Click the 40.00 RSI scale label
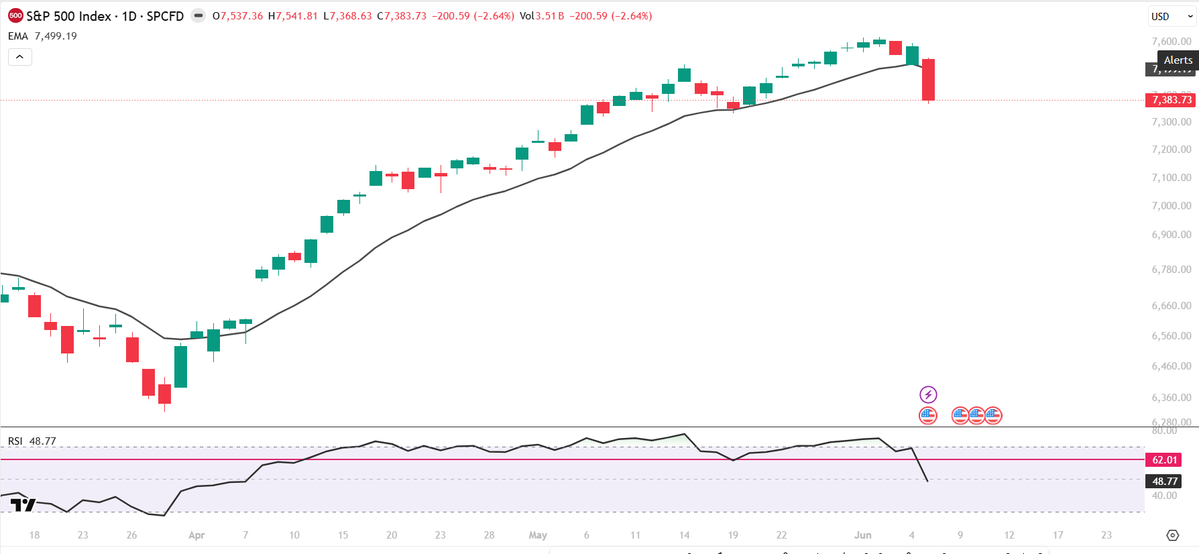The height and width of the screenshot is (554, 1199). click(1163, 495)
